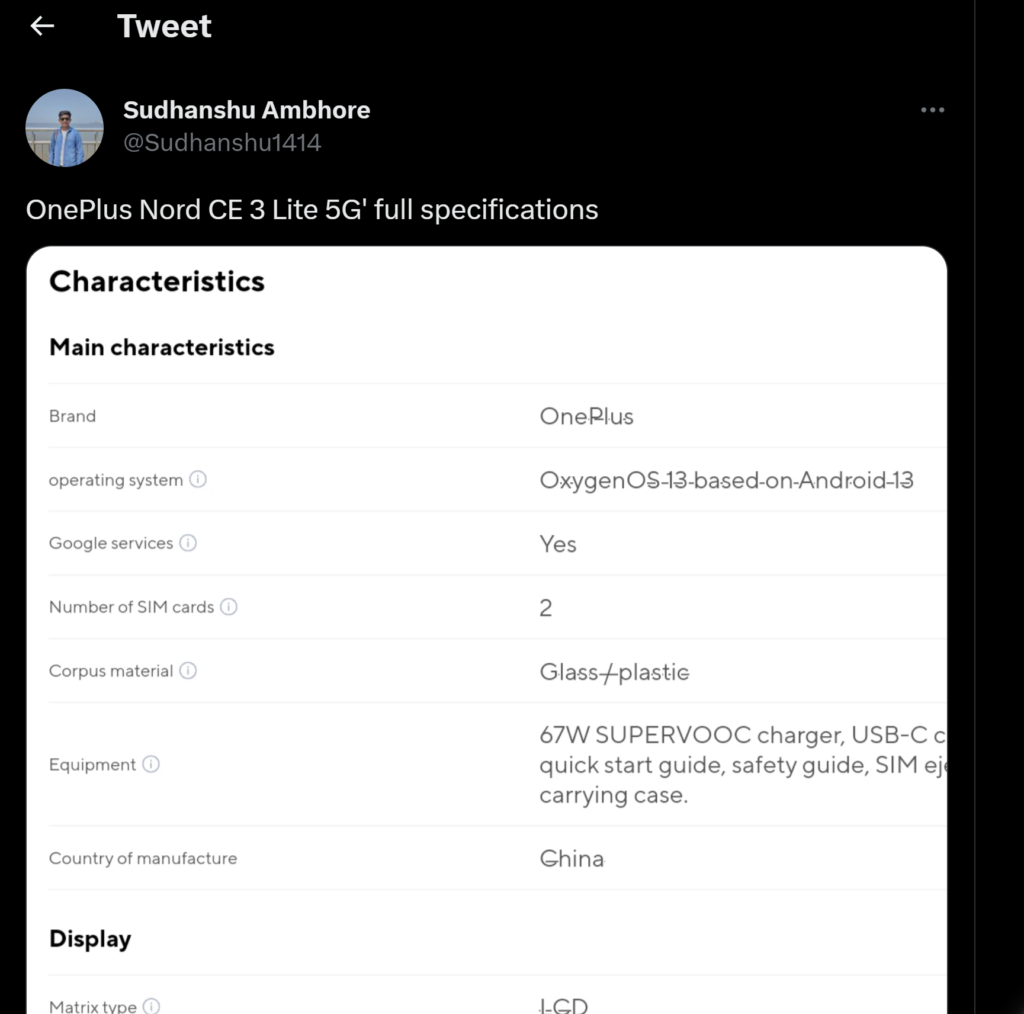Click the @Sudhanshu1414 handle
1024x1014 pixels.
[x=221, y=143]
